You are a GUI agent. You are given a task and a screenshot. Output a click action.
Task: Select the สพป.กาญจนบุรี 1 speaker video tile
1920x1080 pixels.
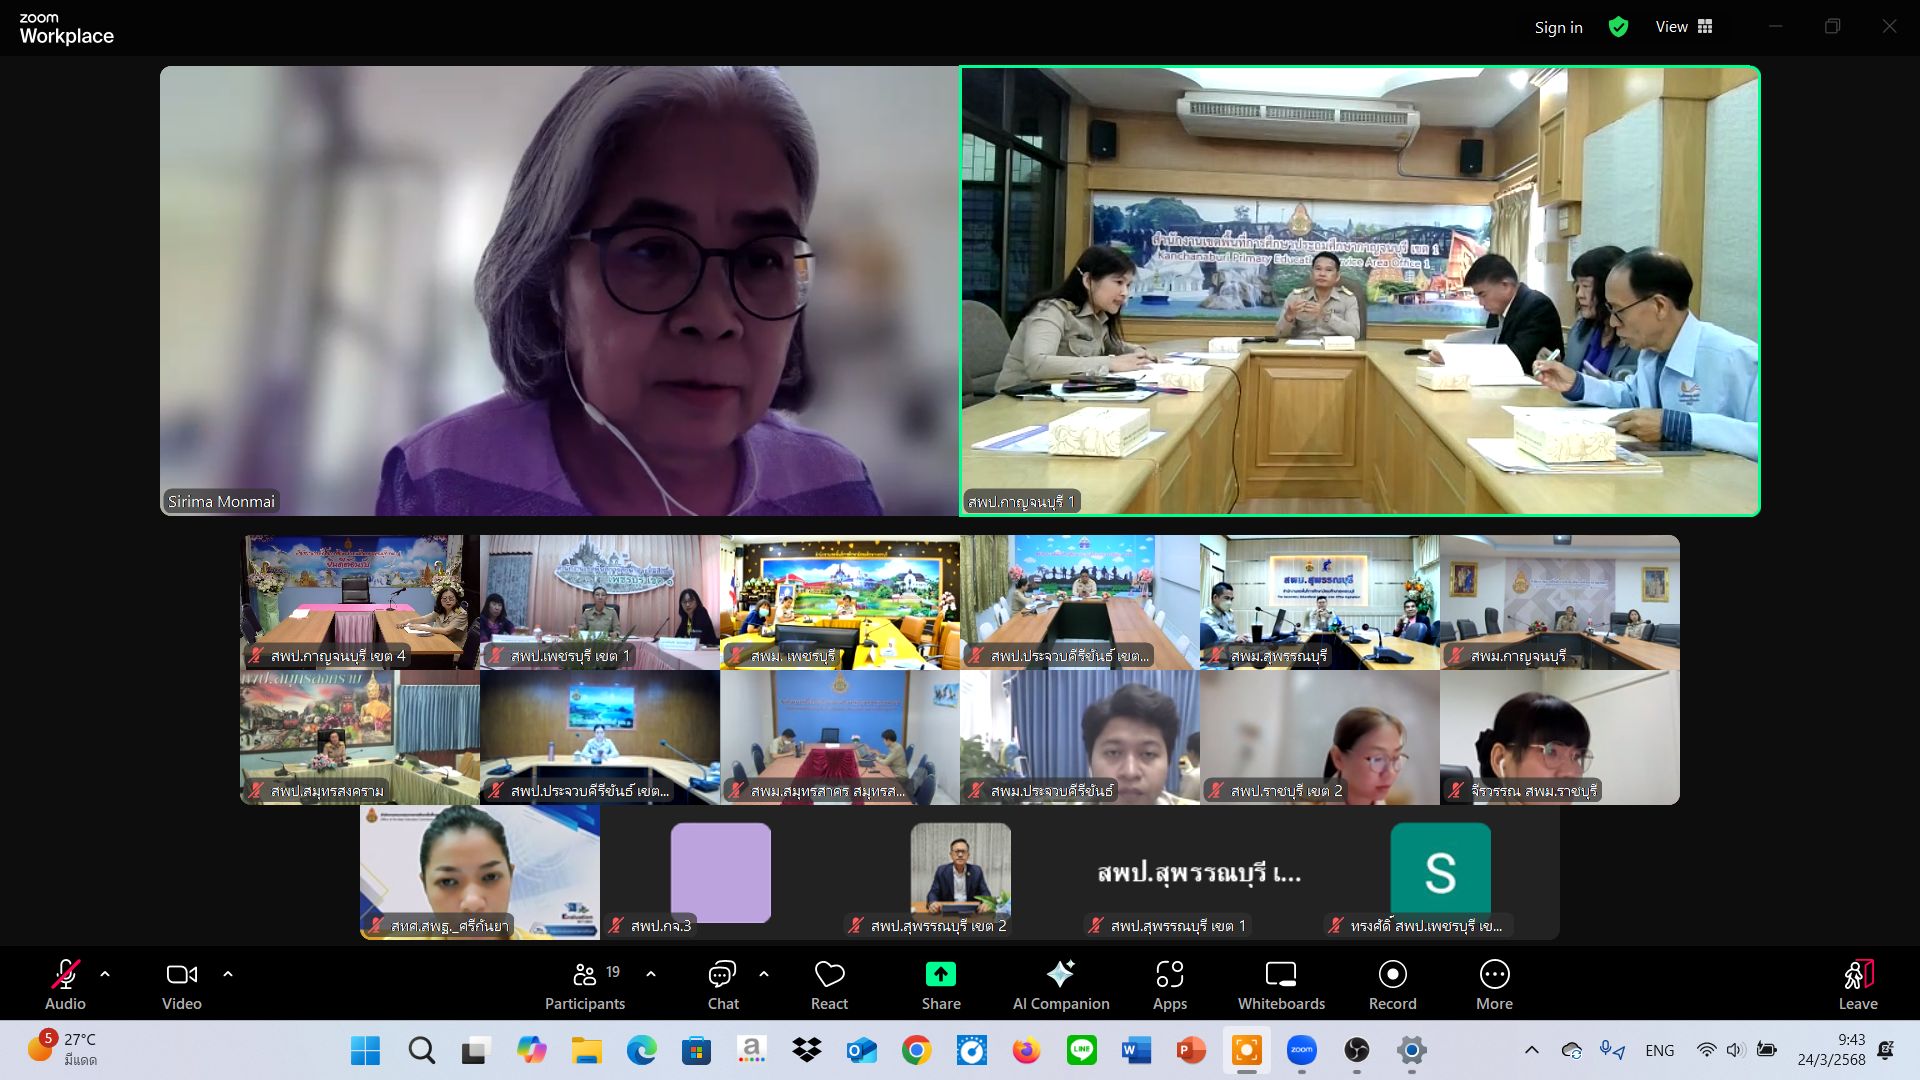1360,291
